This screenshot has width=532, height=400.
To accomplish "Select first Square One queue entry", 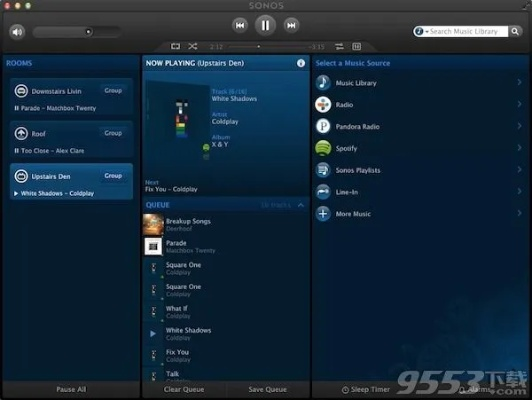I will pyautogui.click(x=226, y=268).
